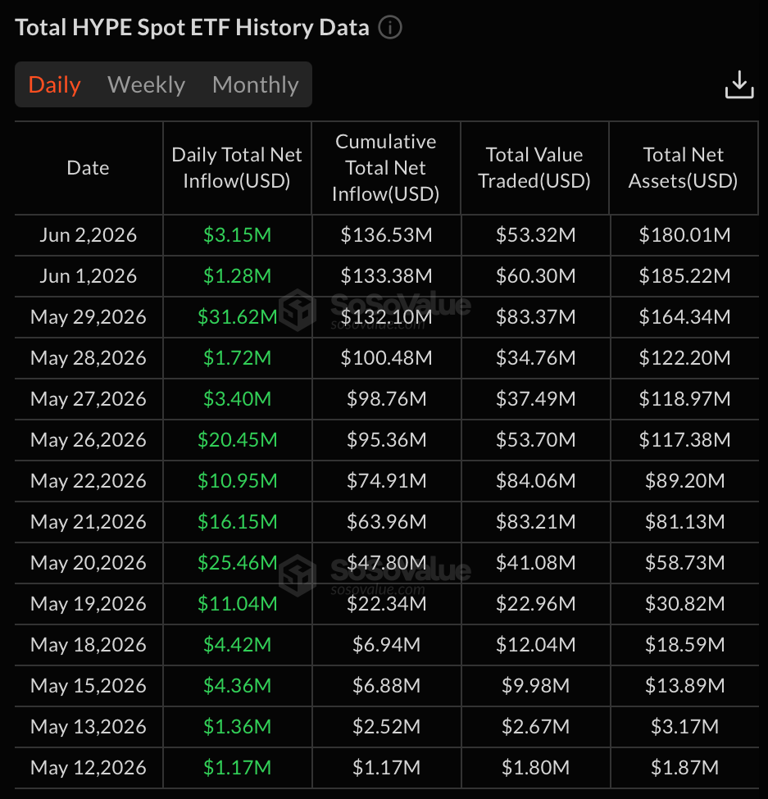Click the $185.22M total net assets value
This screenshot has height=799, width=768.
click(x=684, y=276)
